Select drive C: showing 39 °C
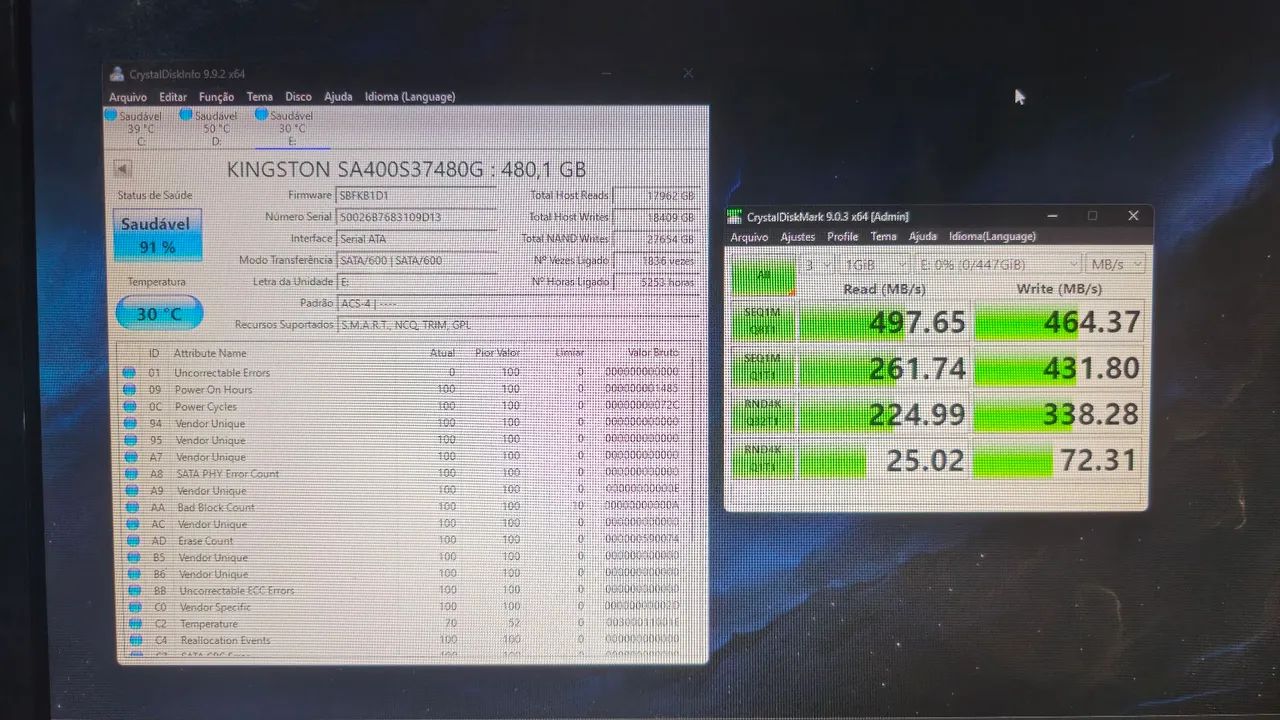1280x720 pixels. coord(133,128)
